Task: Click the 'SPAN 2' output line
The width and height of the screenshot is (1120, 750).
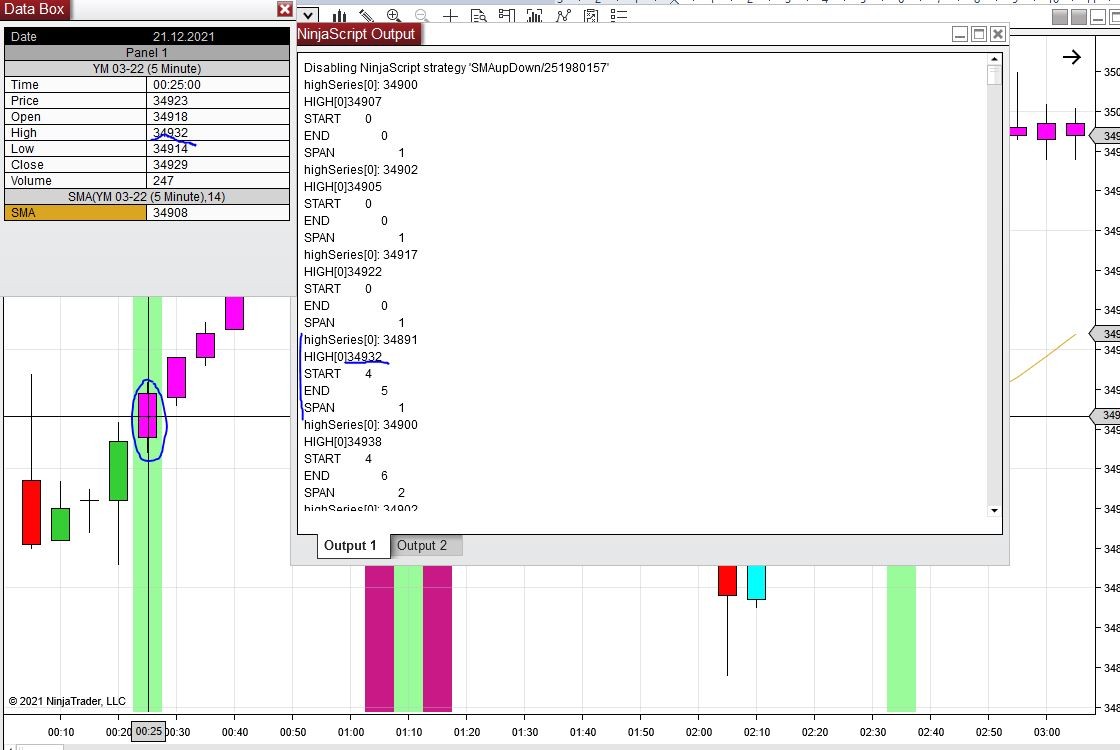Action: [x=354, y=493]
